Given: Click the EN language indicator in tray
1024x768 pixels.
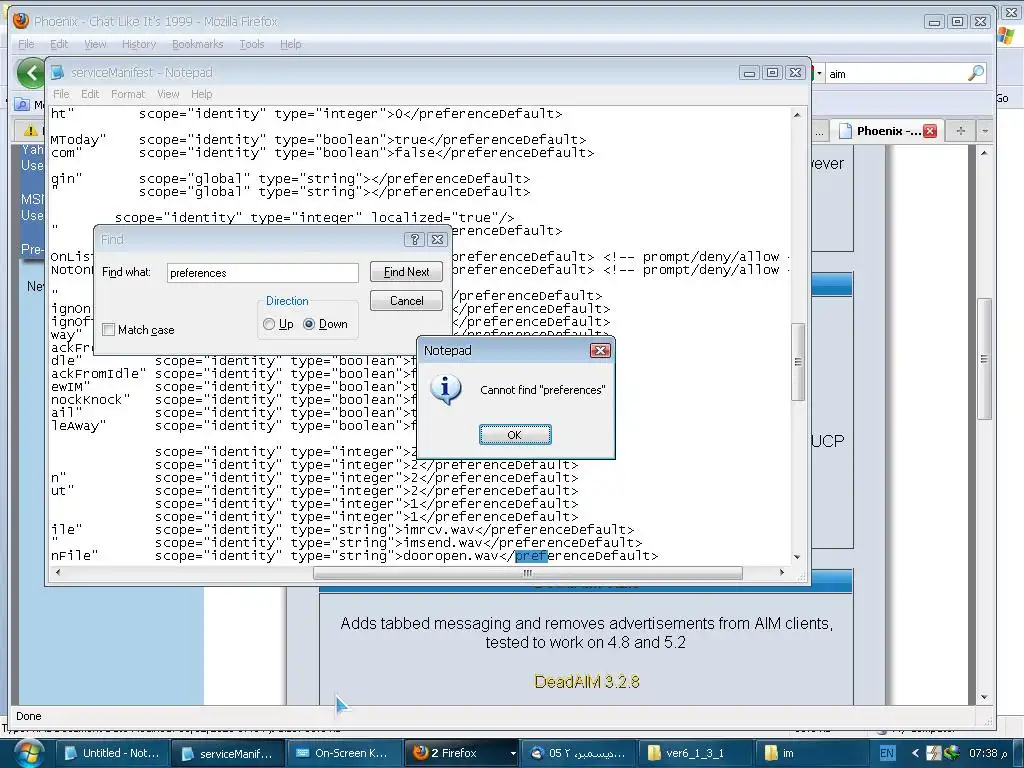Looking at the screenshot, I should tap(886, 753).
